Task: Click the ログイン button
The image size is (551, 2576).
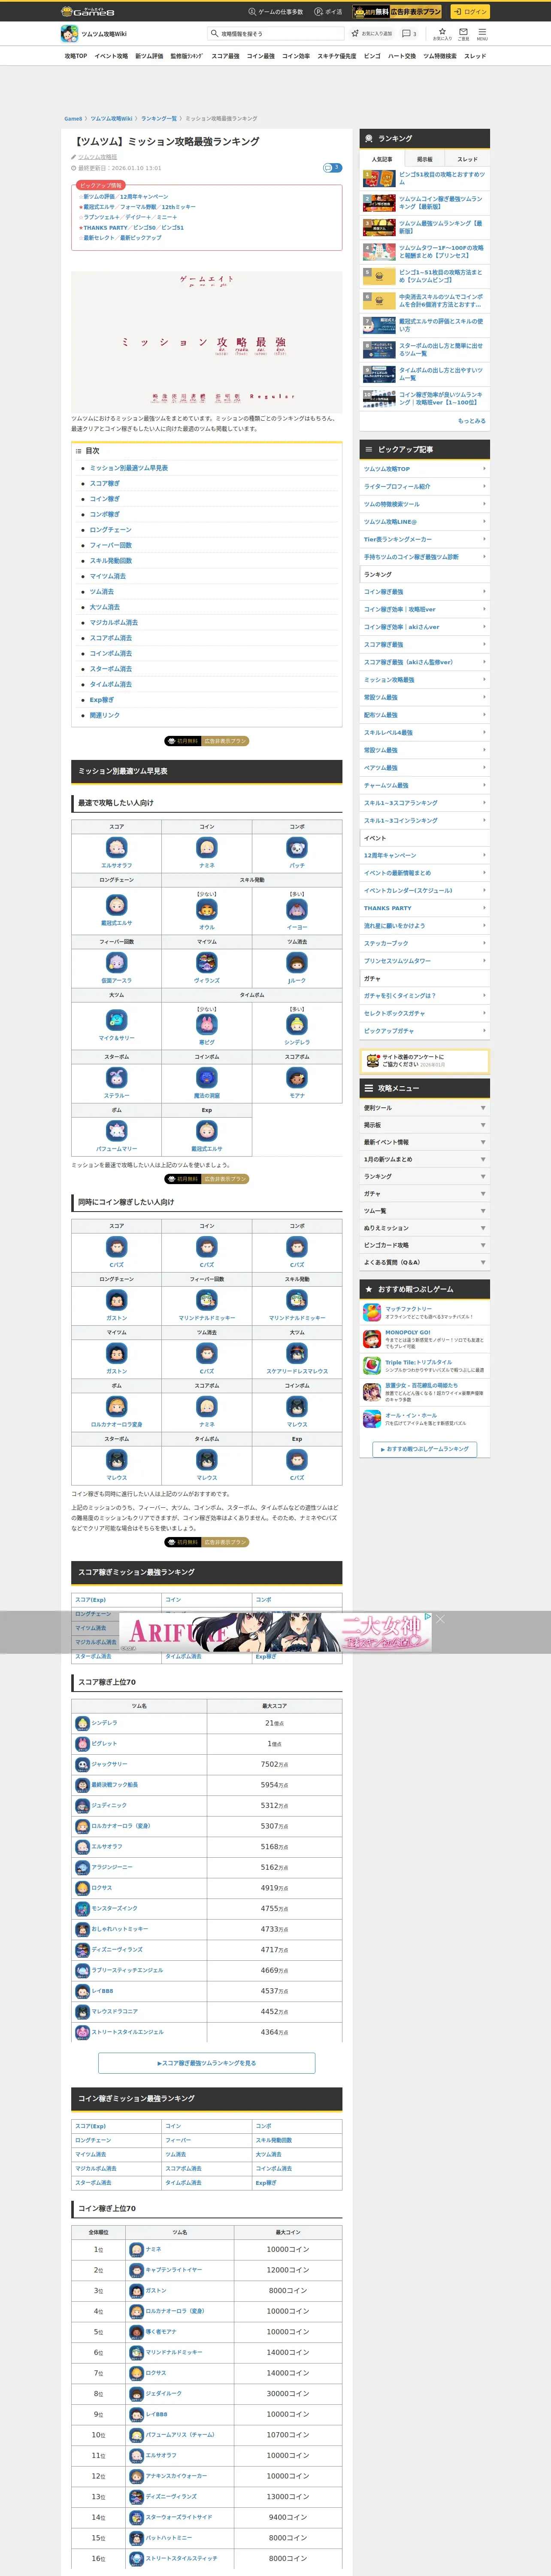Action: pos(469,12)
